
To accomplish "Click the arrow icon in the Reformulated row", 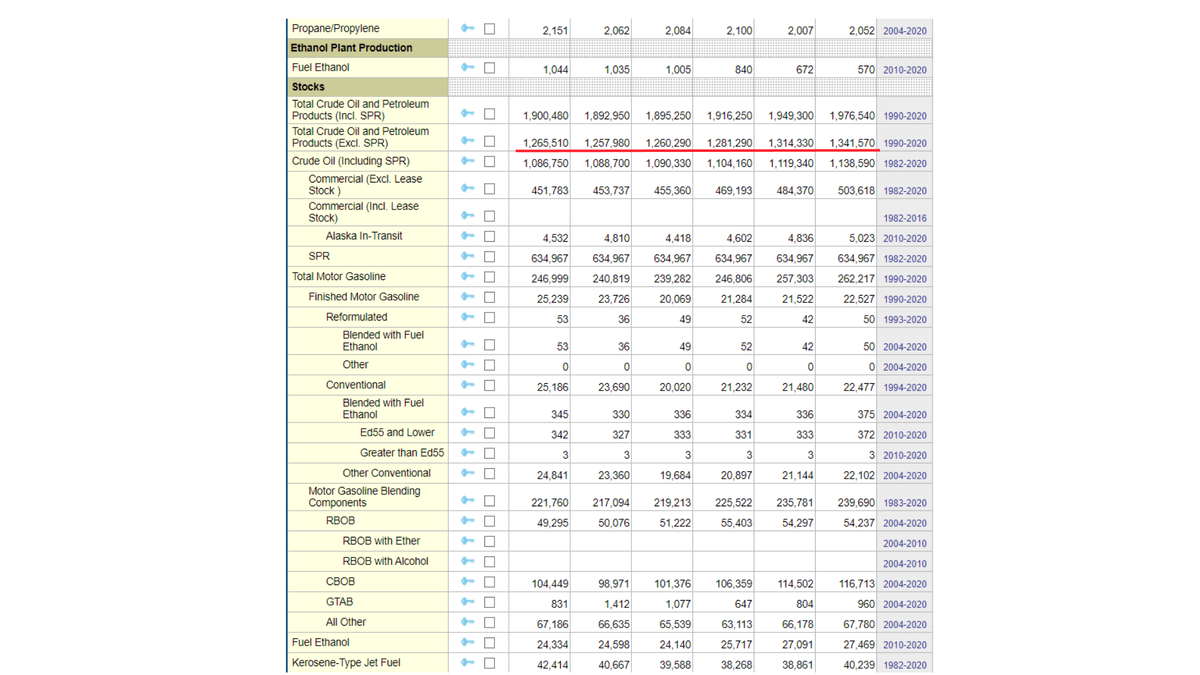I will (x=467, y=317).
